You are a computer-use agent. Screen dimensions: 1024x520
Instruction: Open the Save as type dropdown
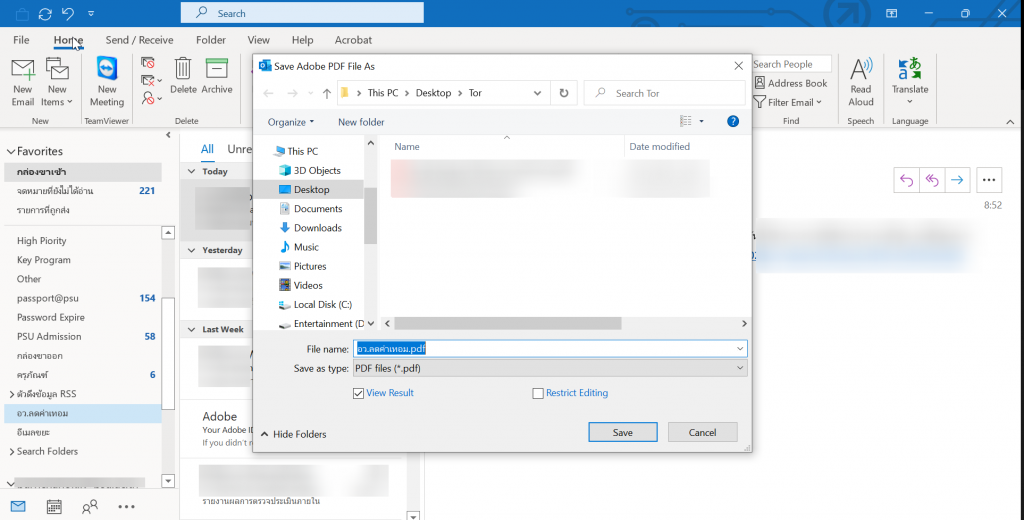pos(550,368)
